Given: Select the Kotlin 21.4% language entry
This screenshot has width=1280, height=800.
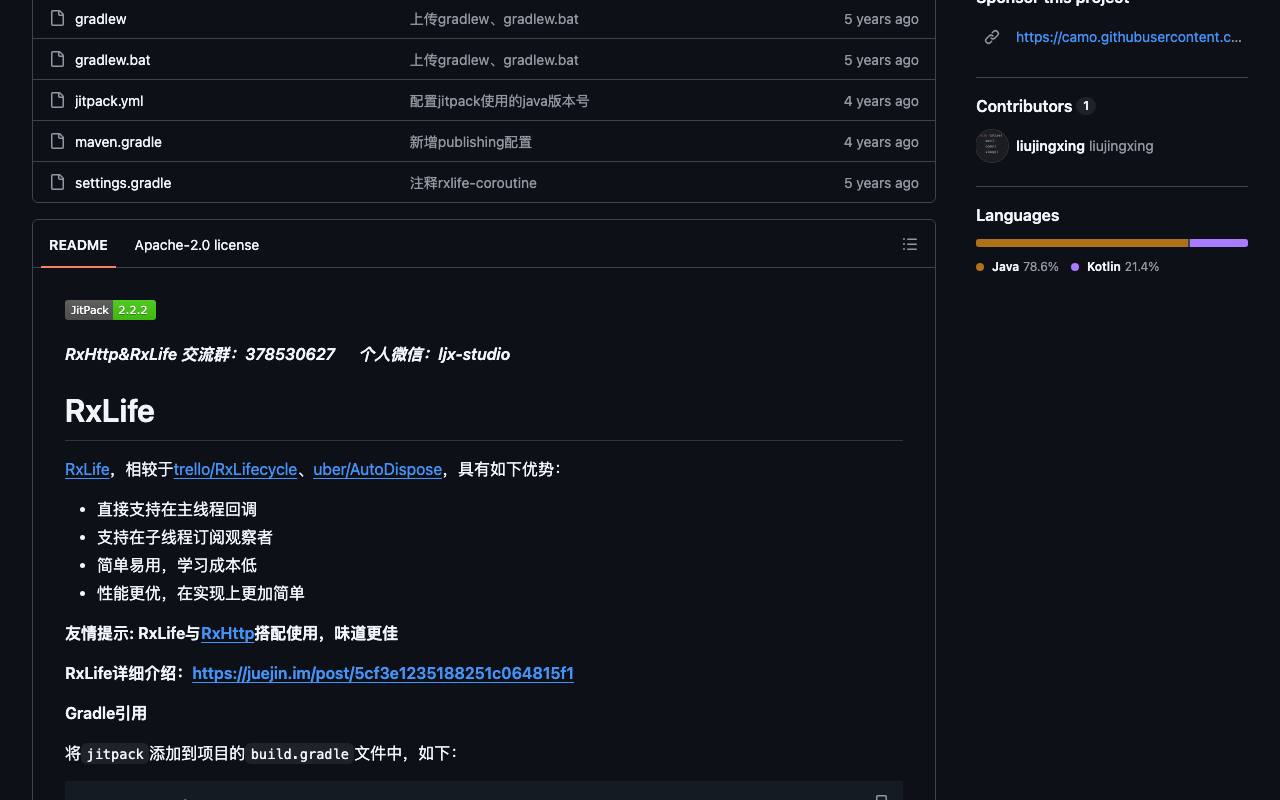Looking at the screenshot, I should tap(1115, 267).
